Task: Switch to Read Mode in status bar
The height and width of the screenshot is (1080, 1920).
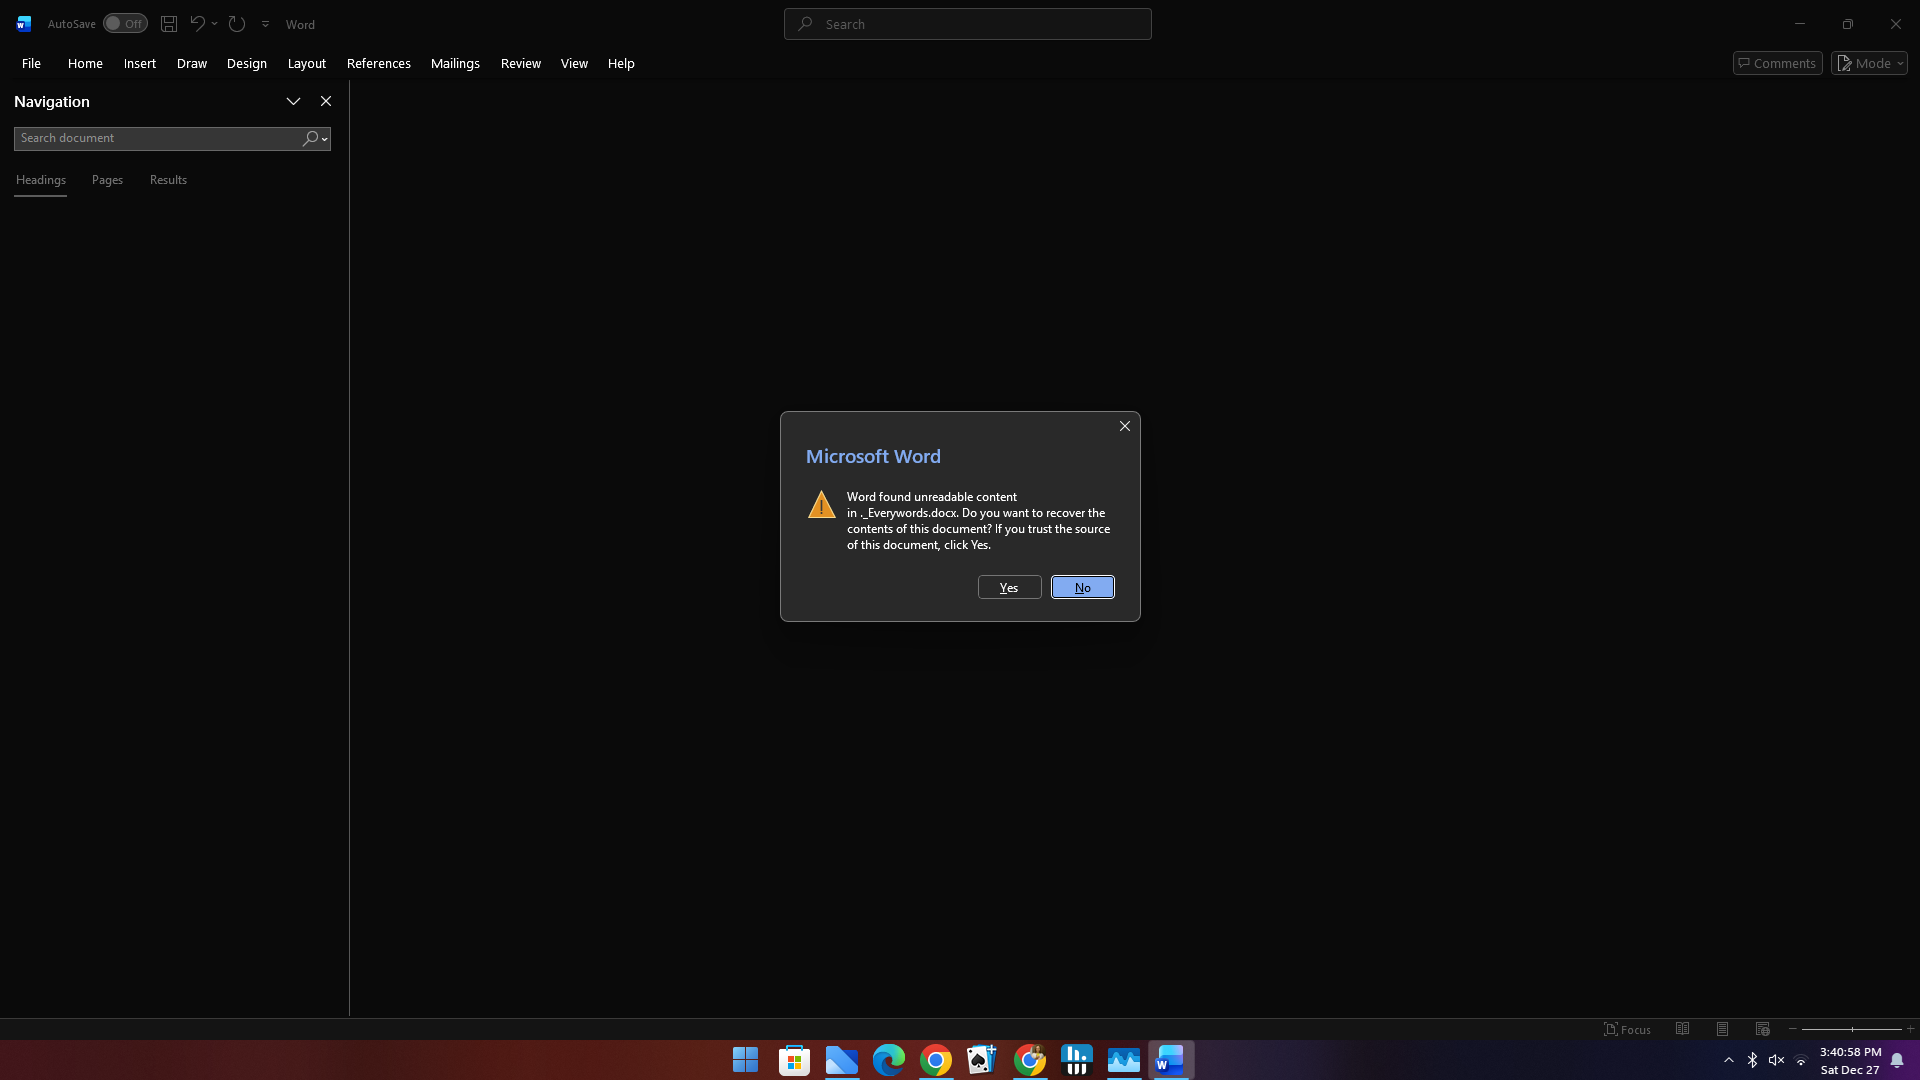Action: click(1683, 1028)
